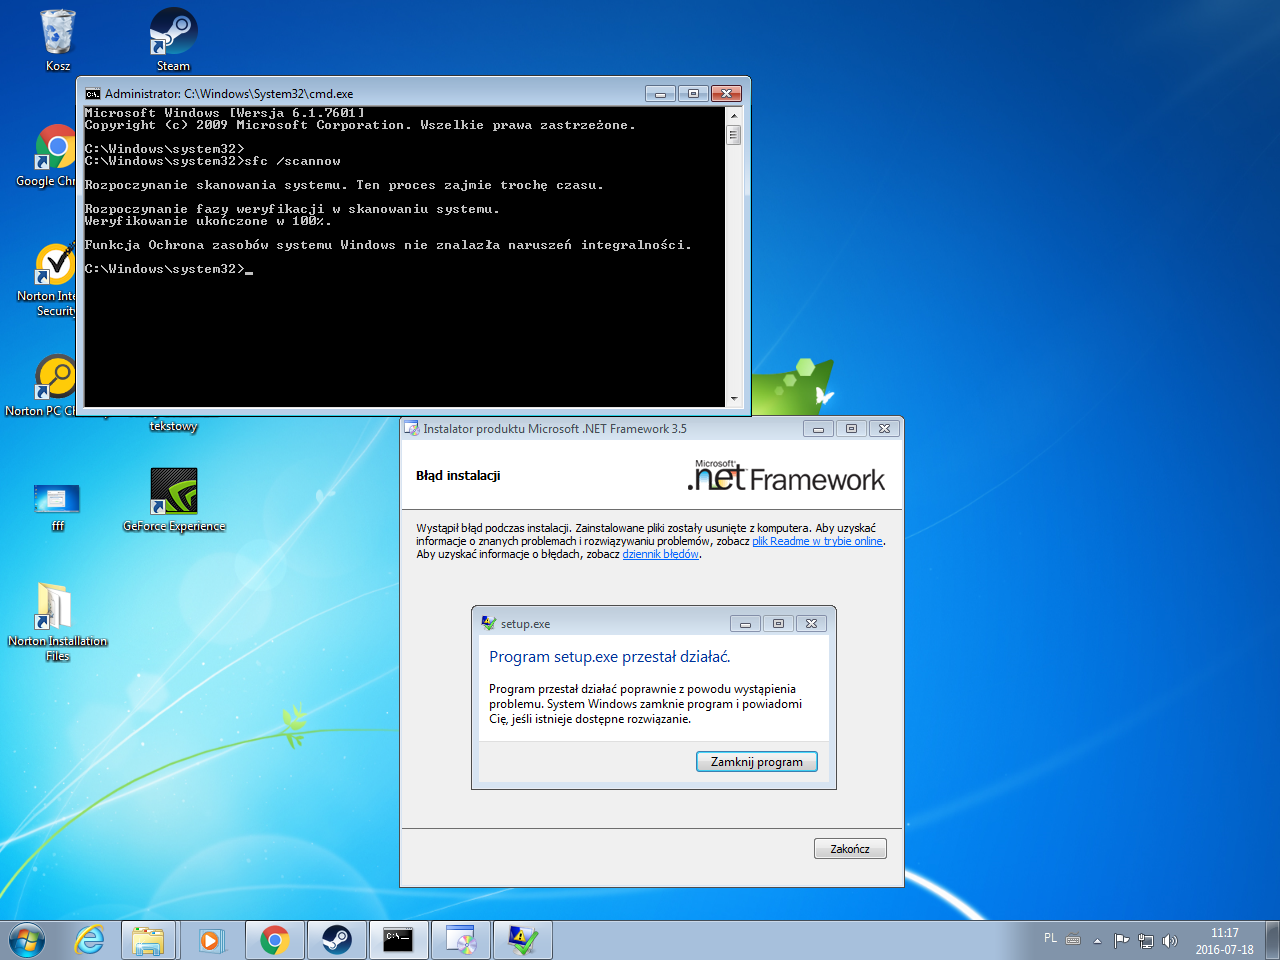Open Google Chrome from the taskbar
This screenshot has width=1280, height=960.
coord(273,940)
